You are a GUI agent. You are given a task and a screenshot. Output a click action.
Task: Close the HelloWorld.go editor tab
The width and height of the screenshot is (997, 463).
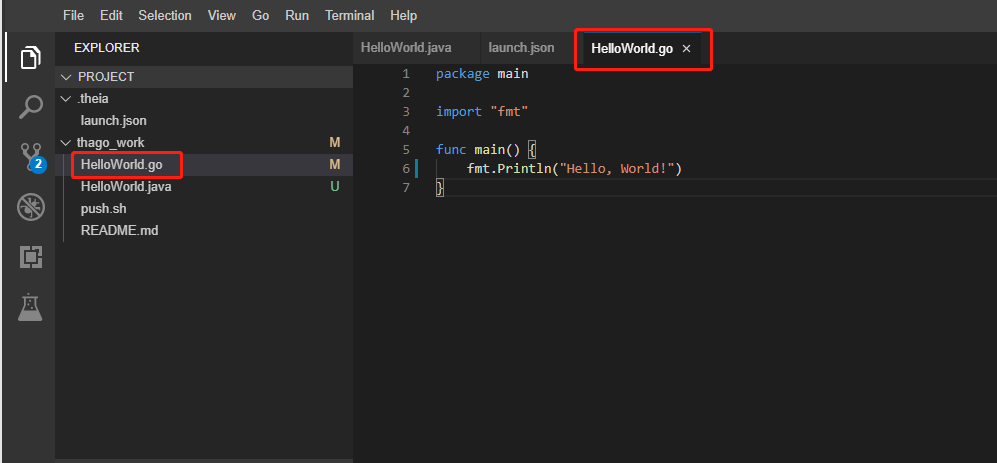pos(686,49)
